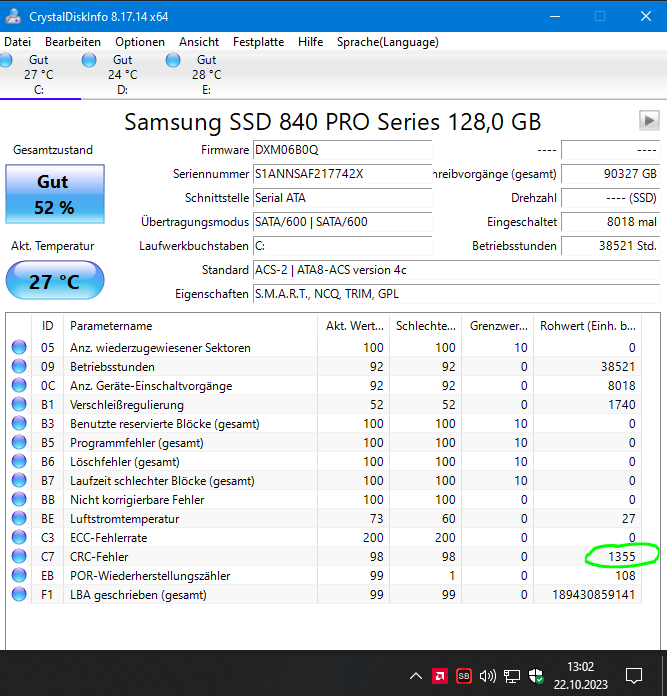Click status dot of row B7 Laufzeit schlechter Blöcke

19,481
